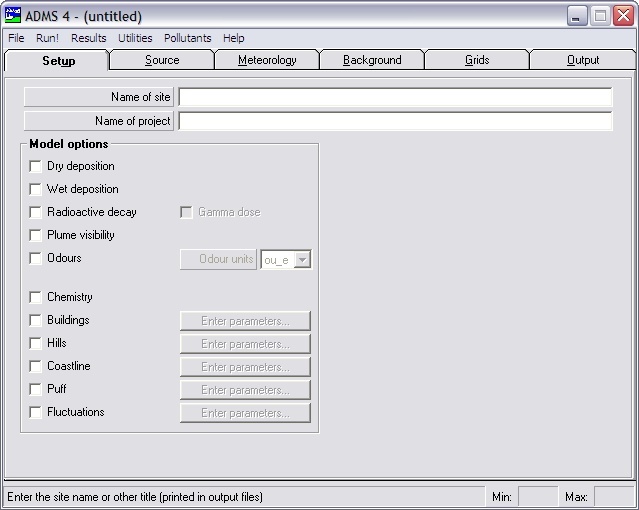Switch to the Meteorology tab

point(267,60)
